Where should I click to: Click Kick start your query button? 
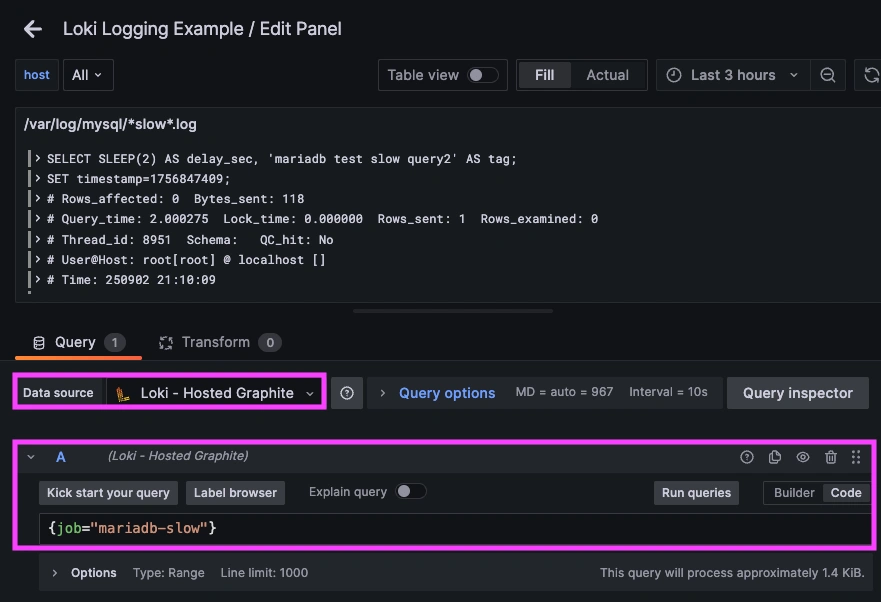108,493
